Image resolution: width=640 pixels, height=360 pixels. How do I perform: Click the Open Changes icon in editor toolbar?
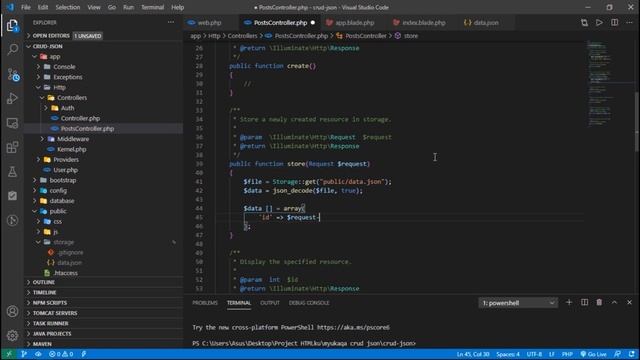click(x=584, y=22)
